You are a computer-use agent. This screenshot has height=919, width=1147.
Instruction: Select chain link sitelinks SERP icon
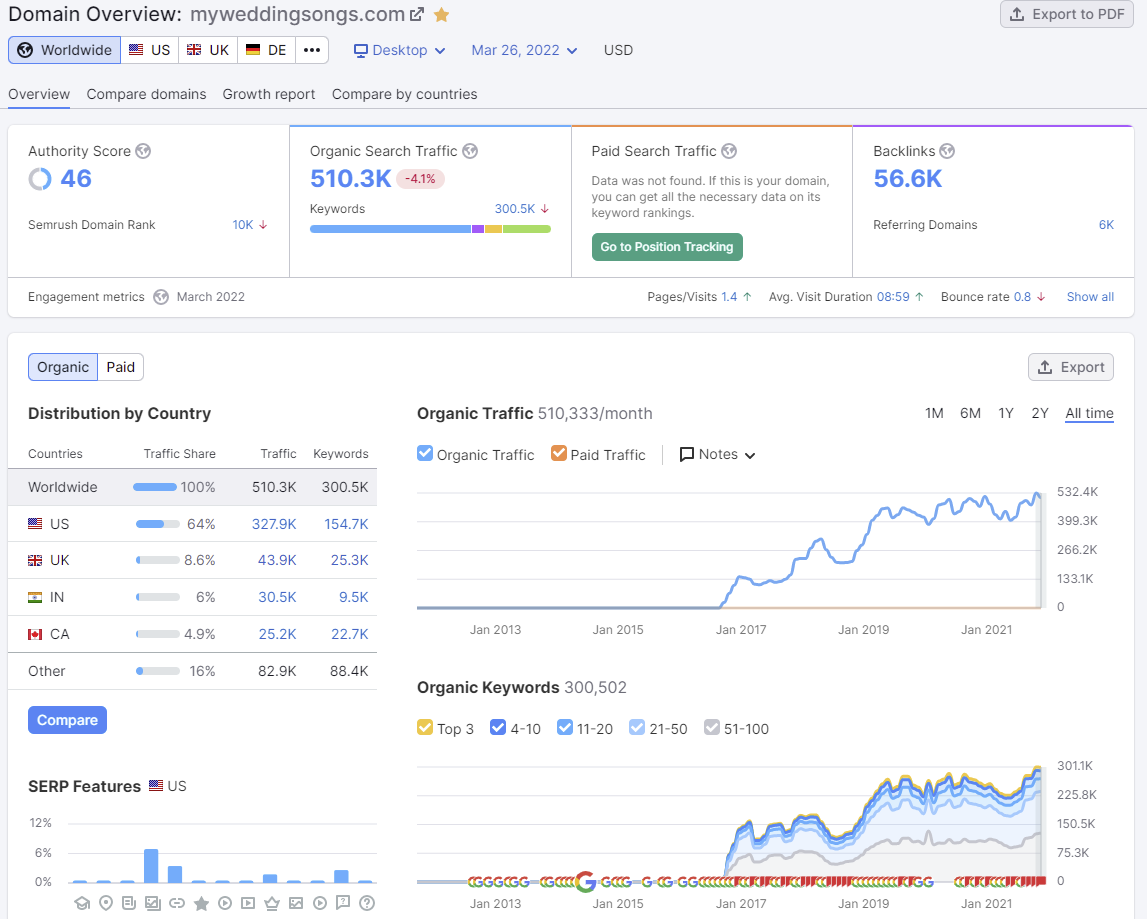click(177, 903)
